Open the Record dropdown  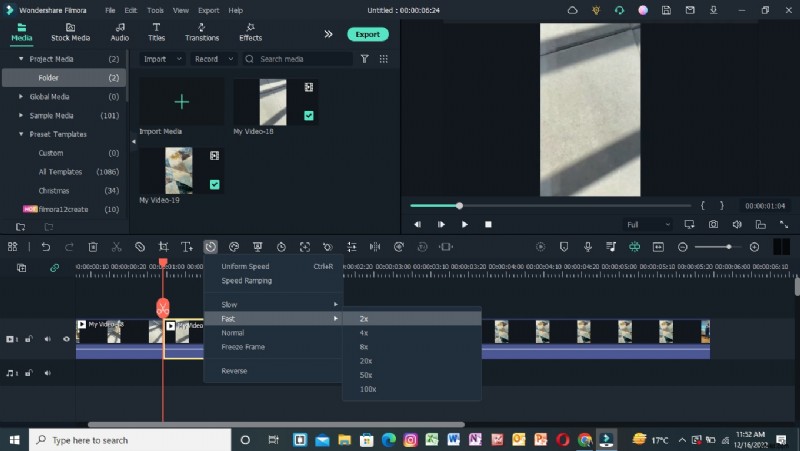(214, 59)
